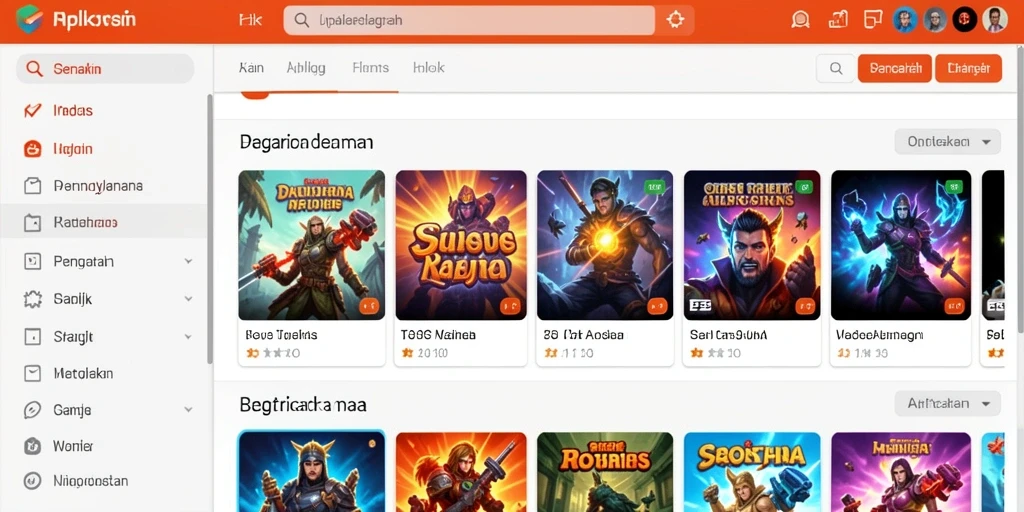Click orange badge on Reve Tarelkns card
The height and width of the screenshot is (512, 1024).
point(369,305)
